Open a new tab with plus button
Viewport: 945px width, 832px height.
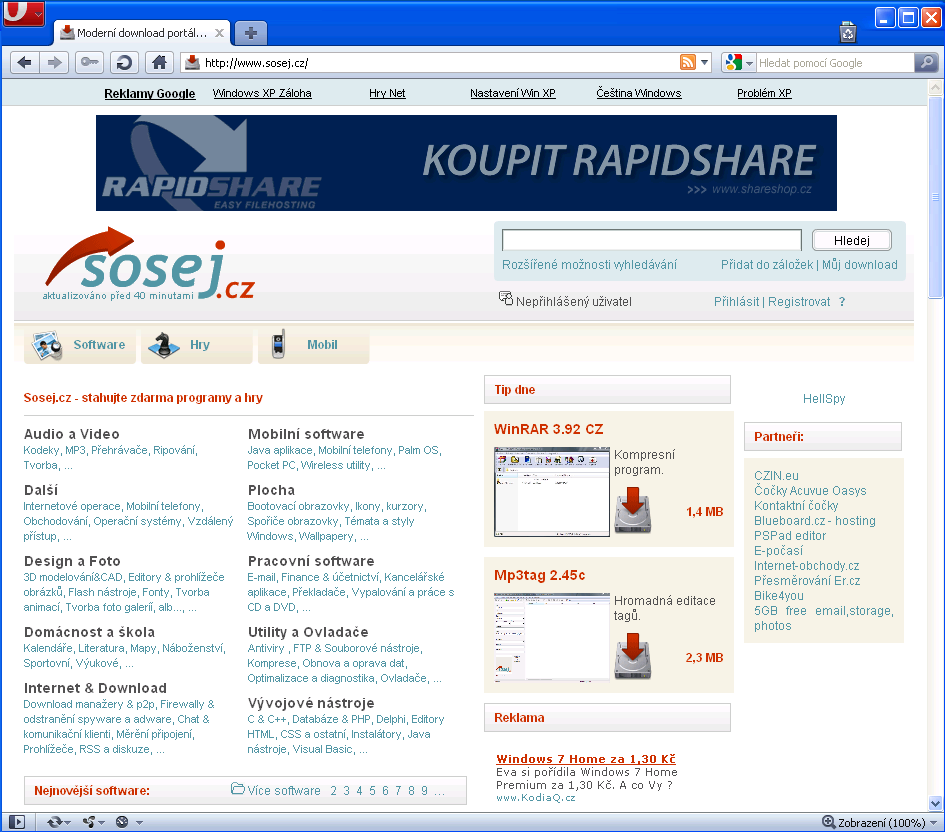pyautogui.click(x=251, y=33)
